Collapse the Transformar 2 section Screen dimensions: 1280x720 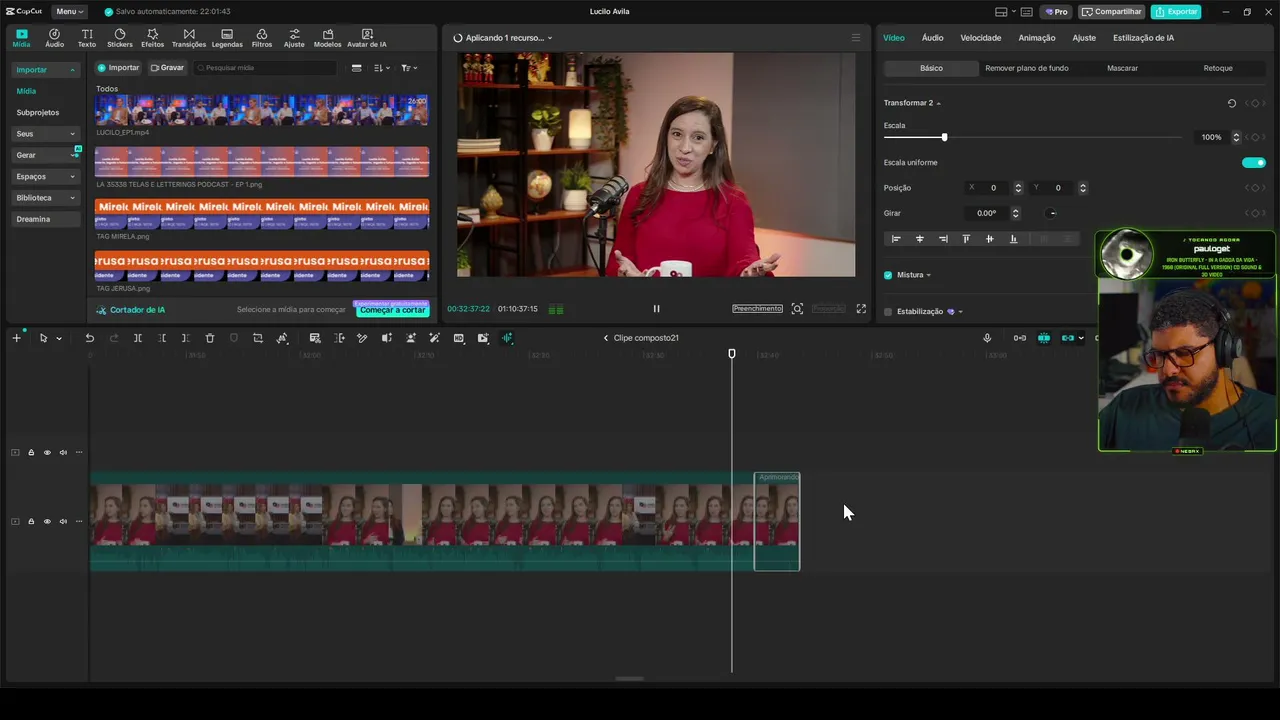pyautogui.click(x=938, y=103)
